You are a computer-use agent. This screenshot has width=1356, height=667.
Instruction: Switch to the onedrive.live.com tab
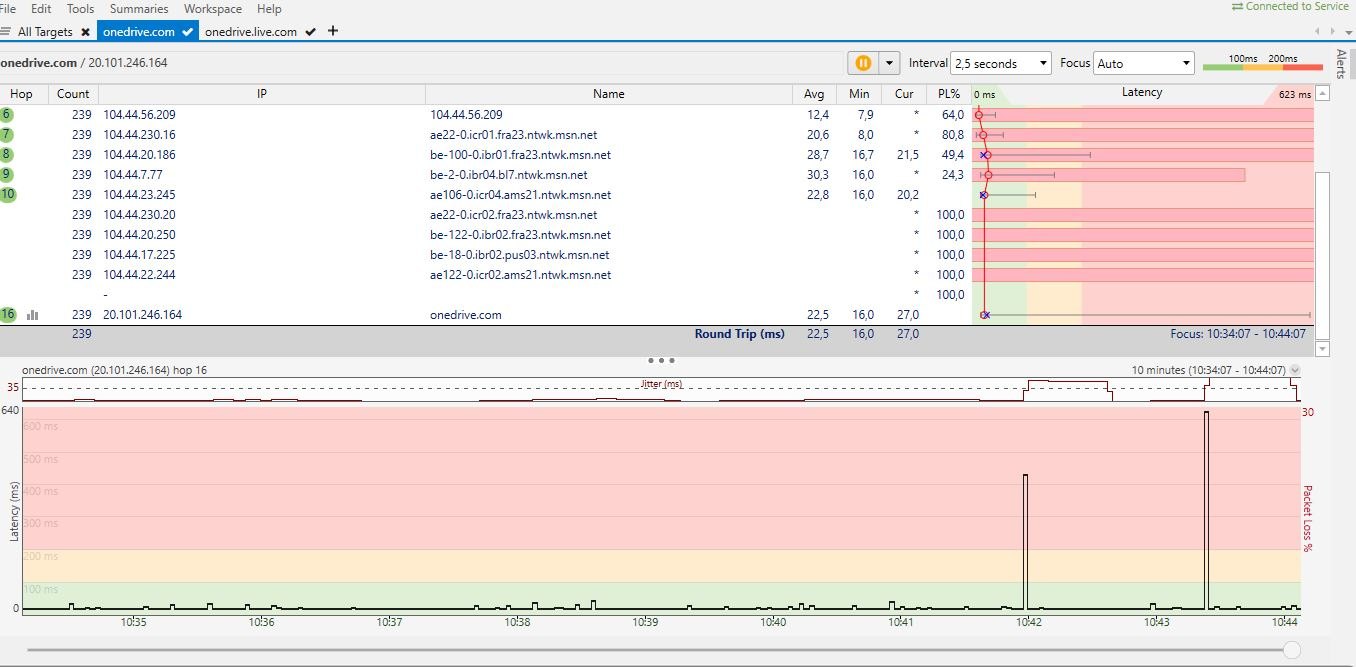[x=251, y=32]
